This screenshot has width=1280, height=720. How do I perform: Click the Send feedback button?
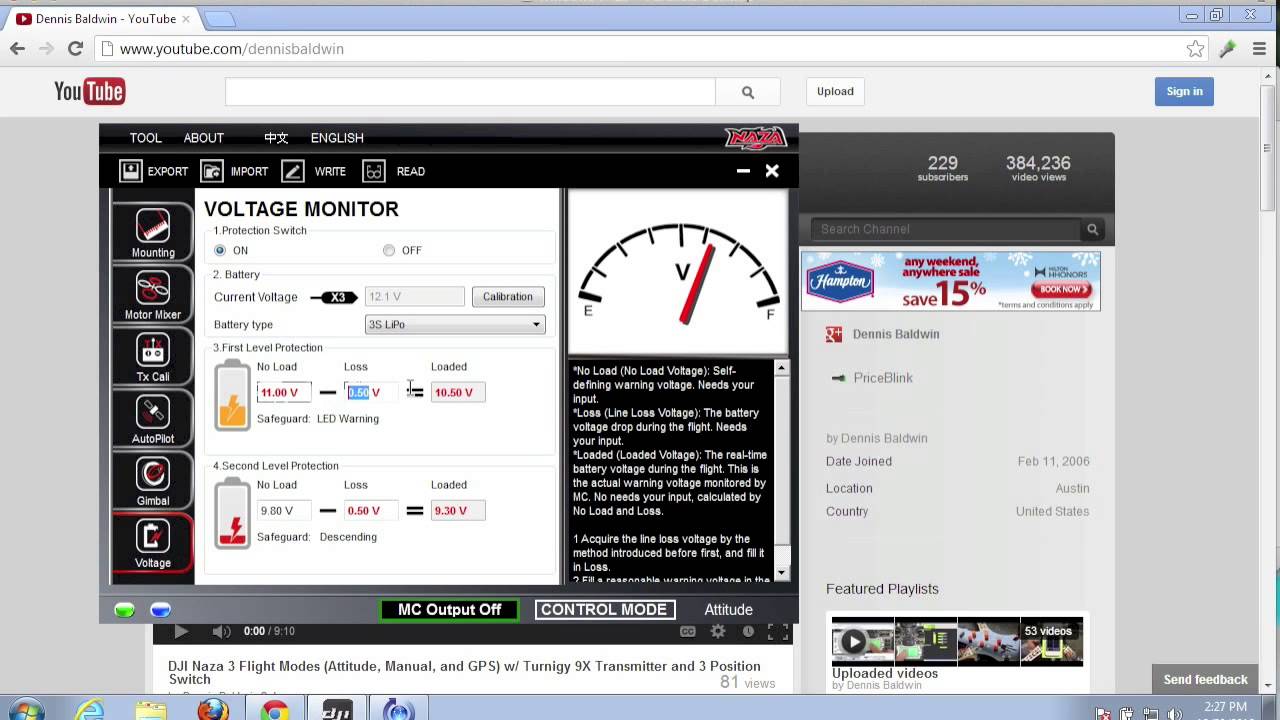point(1205,680)
